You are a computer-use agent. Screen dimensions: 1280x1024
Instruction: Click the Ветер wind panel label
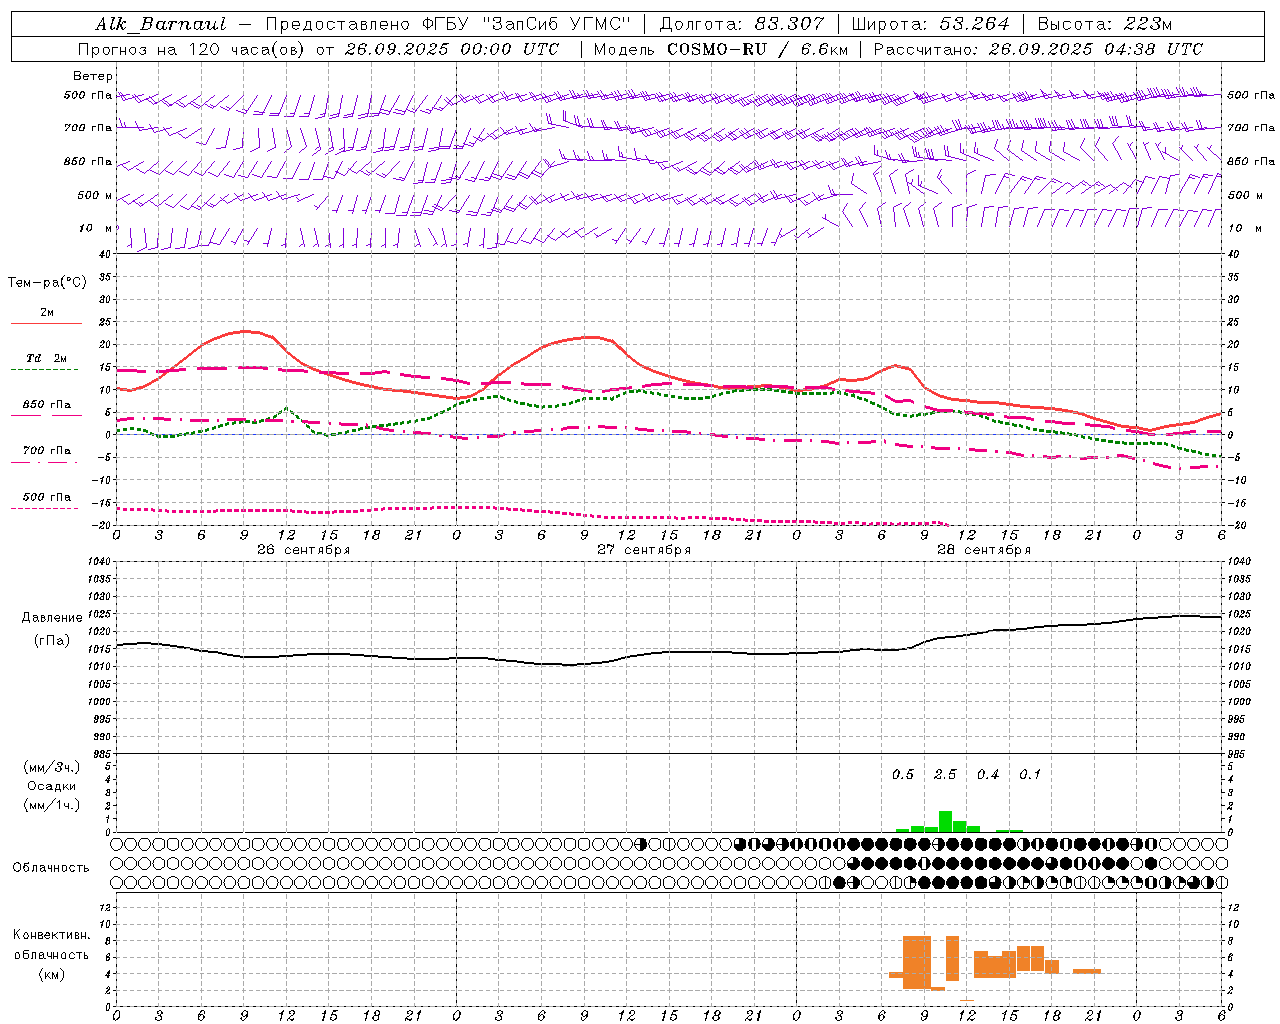coord(93,76)
